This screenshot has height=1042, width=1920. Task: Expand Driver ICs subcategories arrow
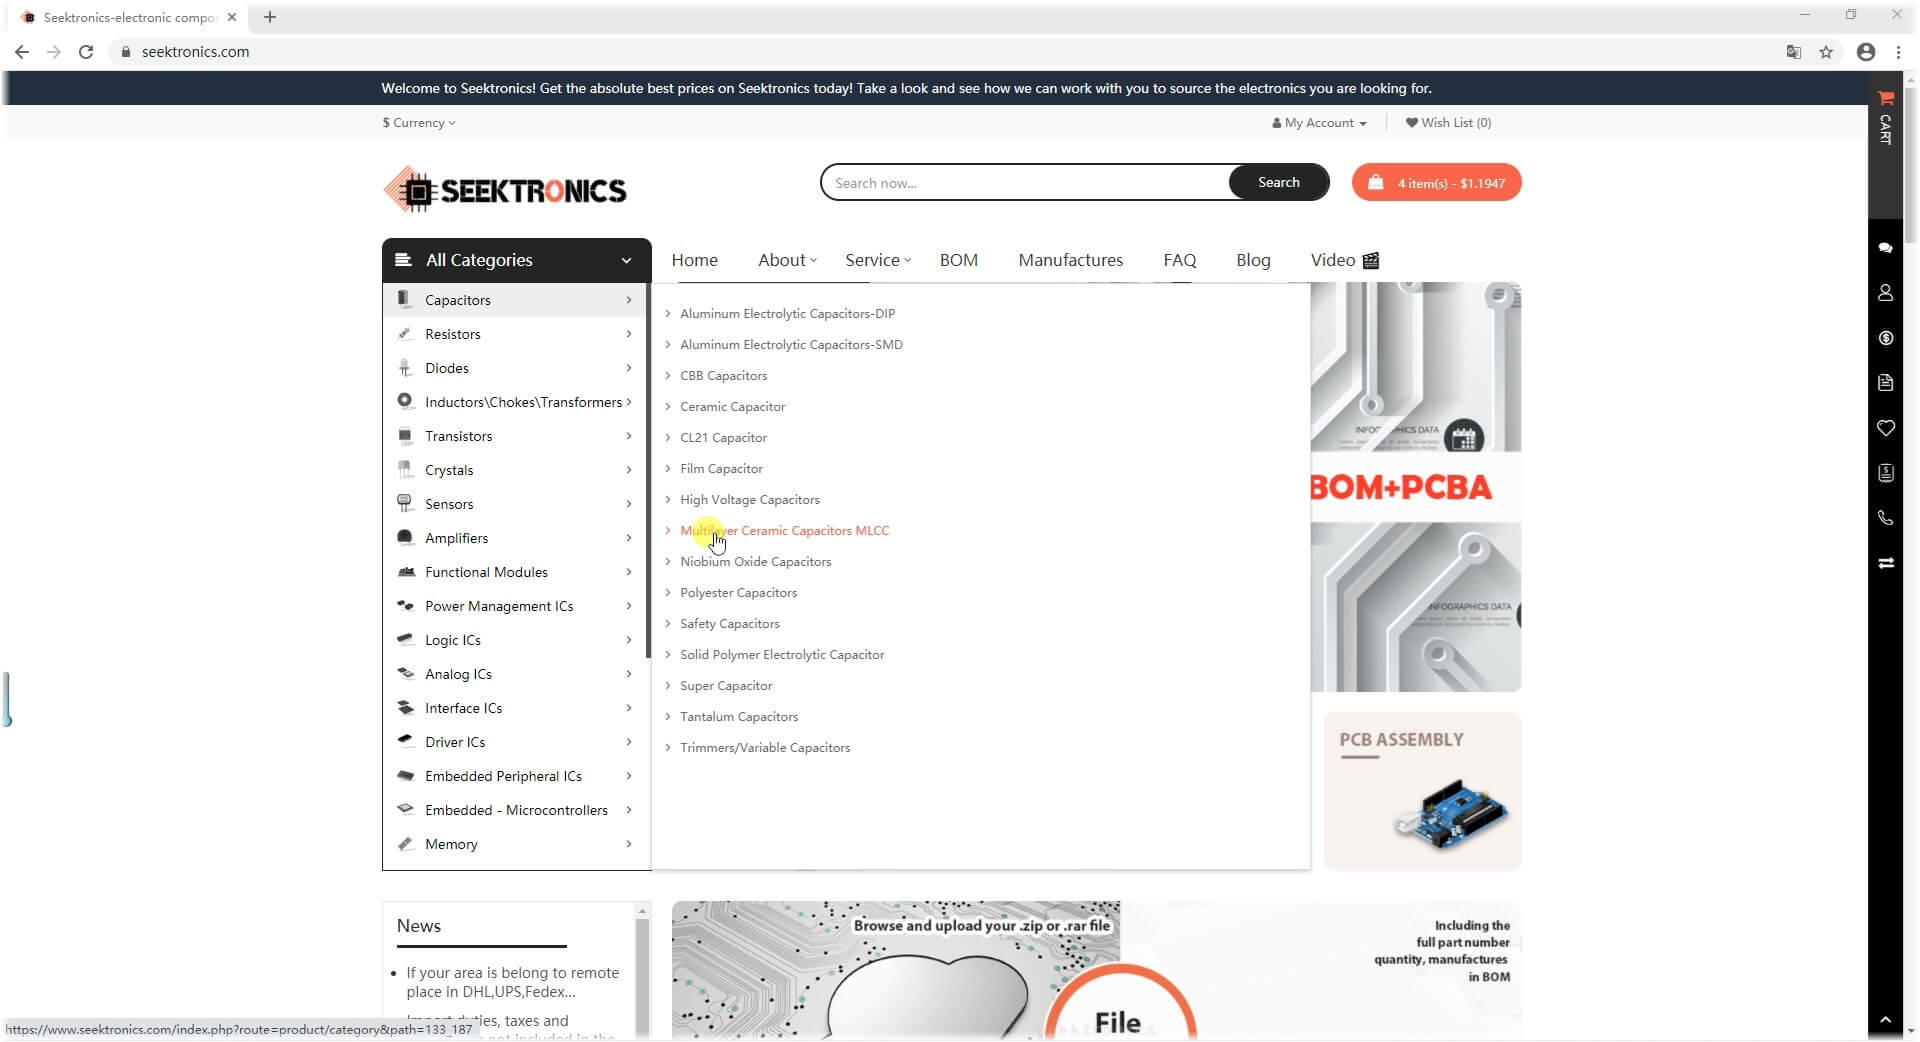point(629,742)
